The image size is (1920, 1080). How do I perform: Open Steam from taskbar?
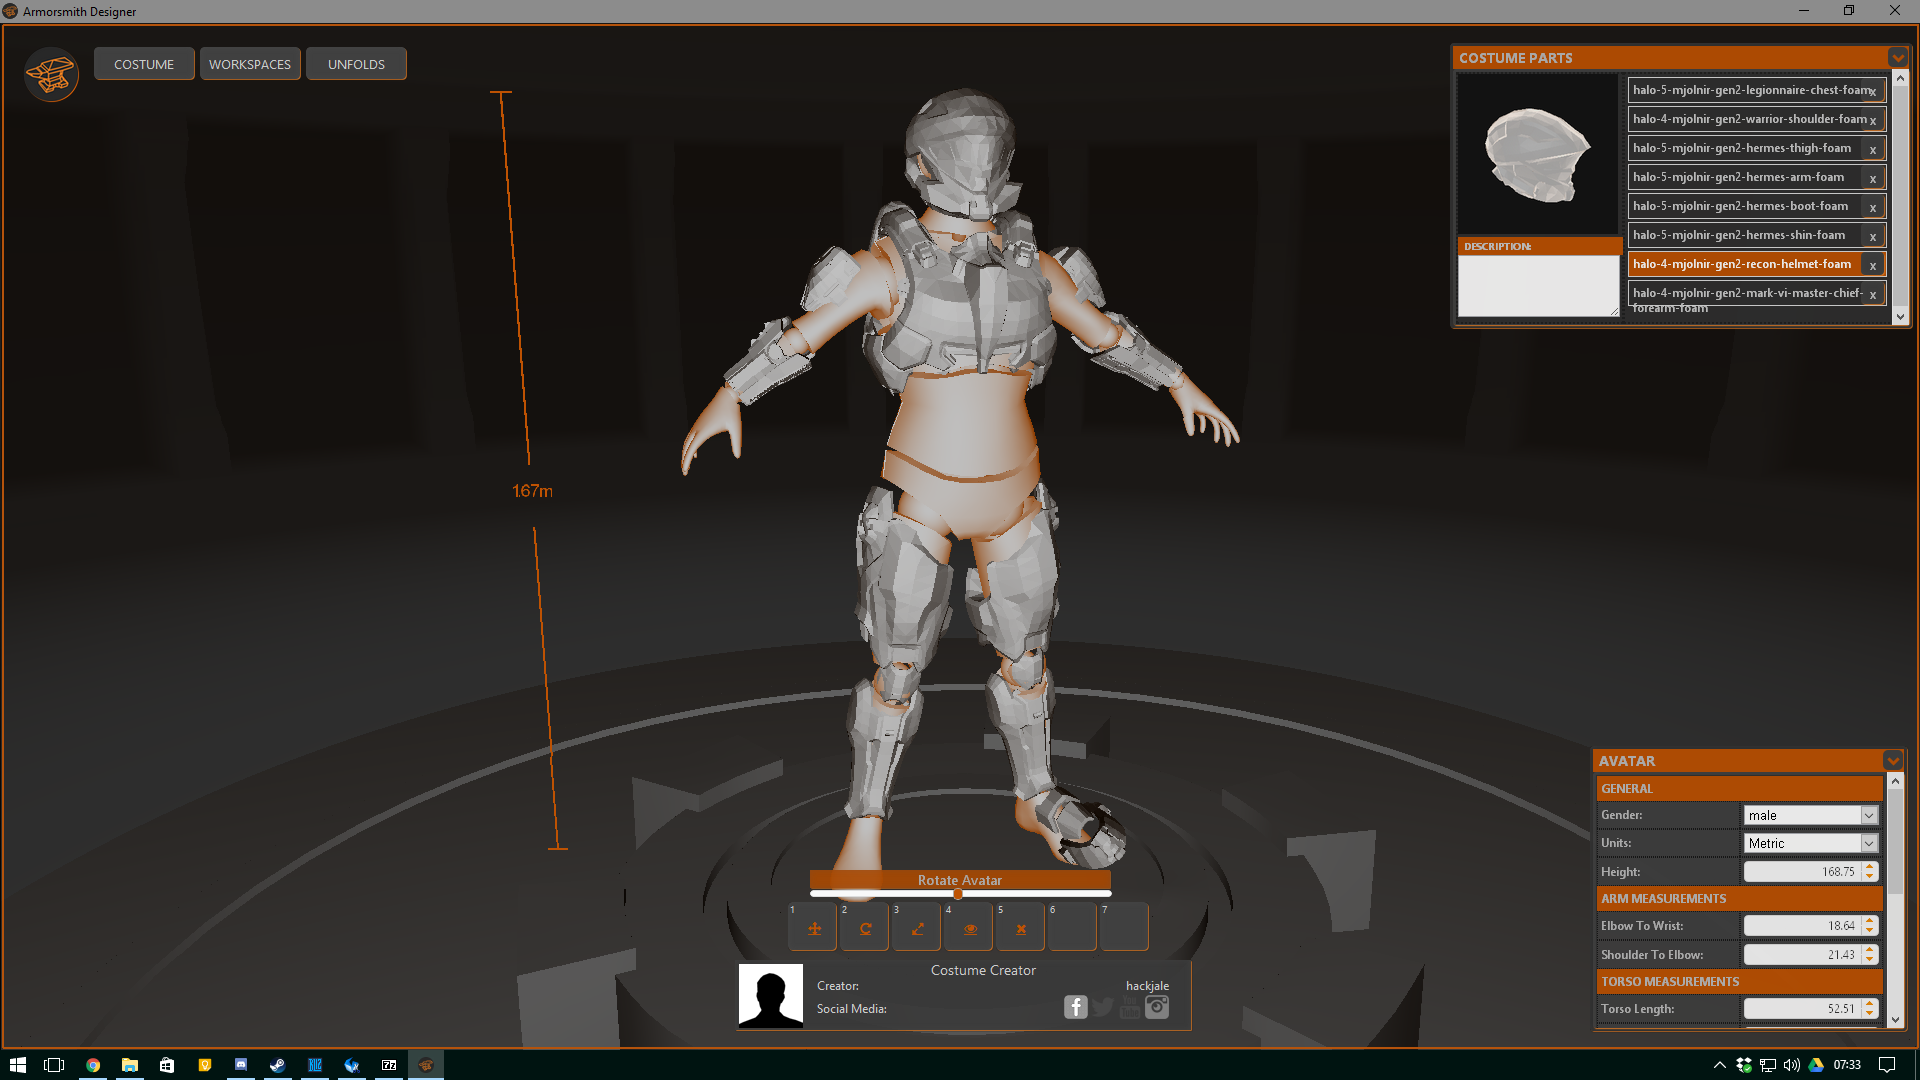(x=278, y=1065)
